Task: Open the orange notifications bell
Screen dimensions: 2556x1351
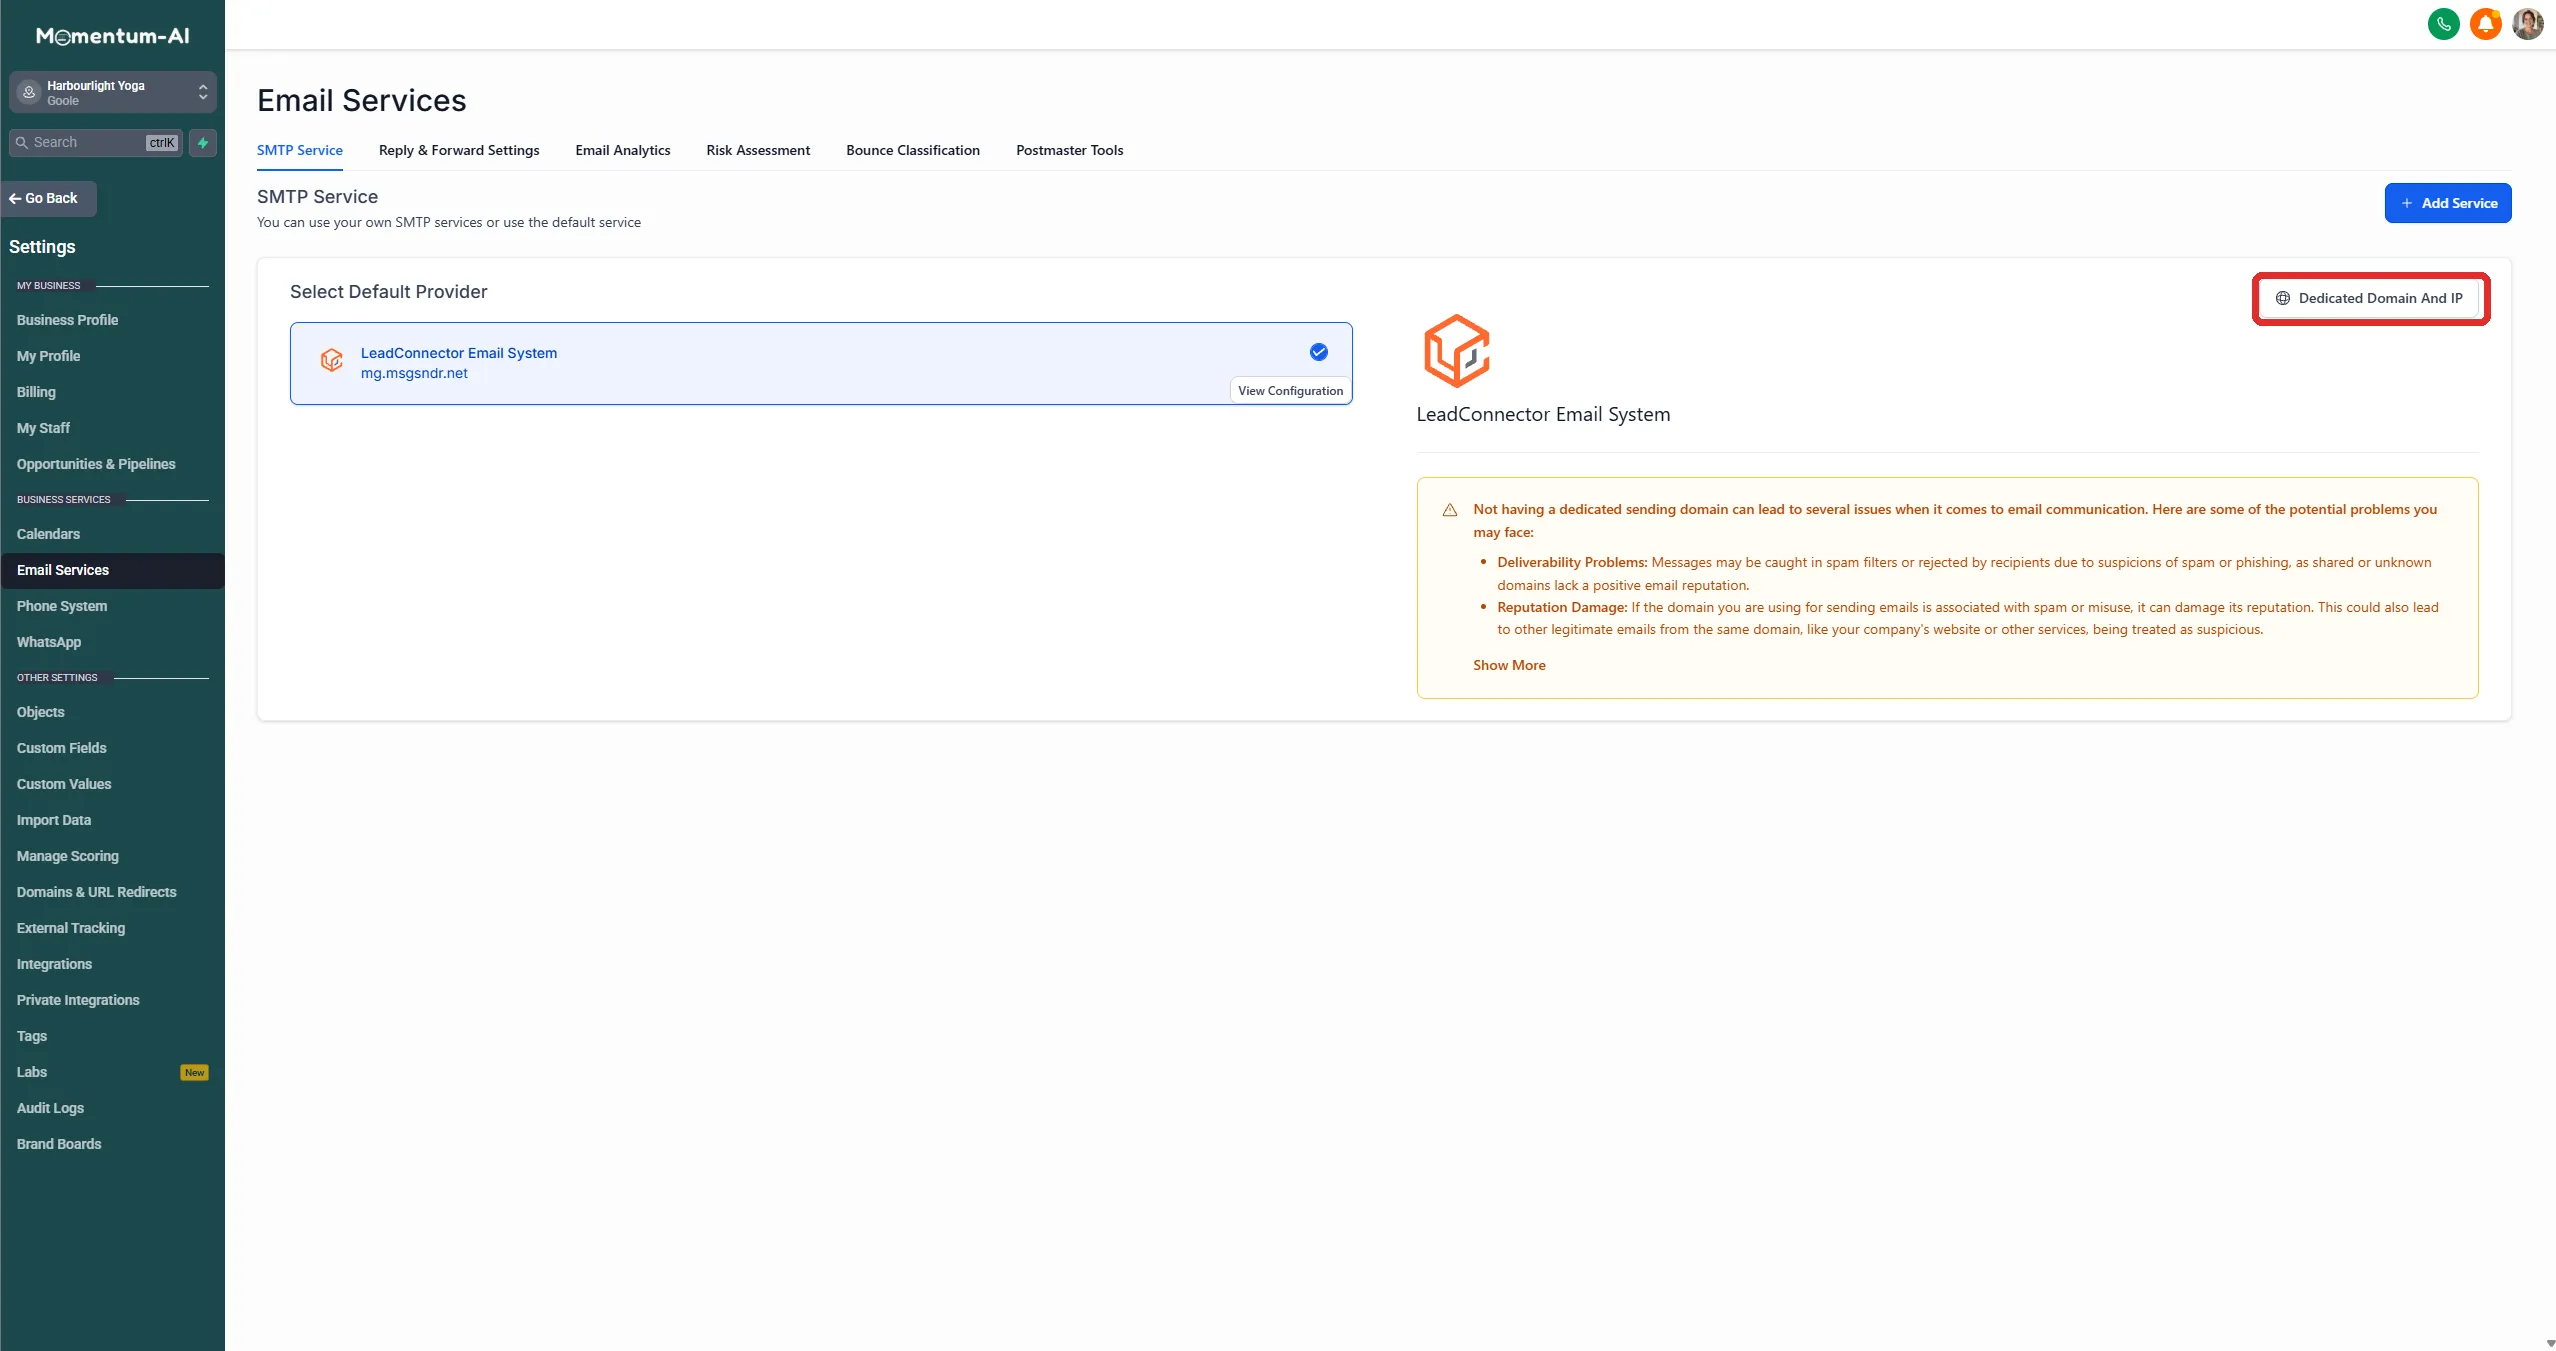Action: tap(2485, 23)
